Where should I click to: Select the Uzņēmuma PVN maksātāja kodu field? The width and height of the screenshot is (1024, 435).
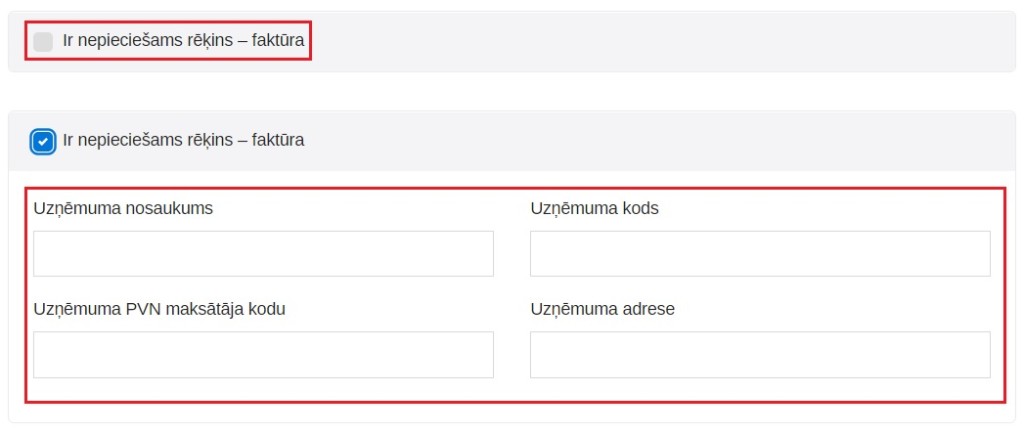click(263, 355)
